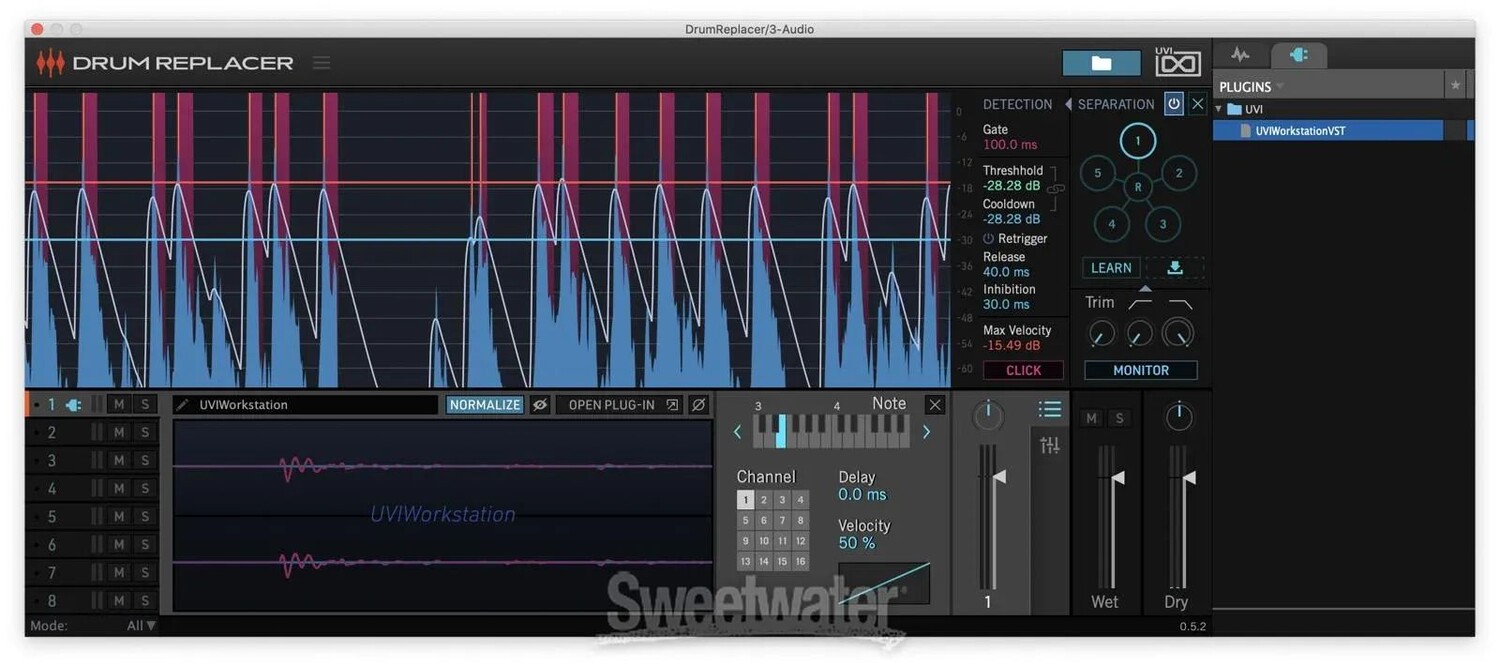This screenshot has height=666, width=1500.
Task: Click the LEARN button
Action: (x=1111, y=268)
